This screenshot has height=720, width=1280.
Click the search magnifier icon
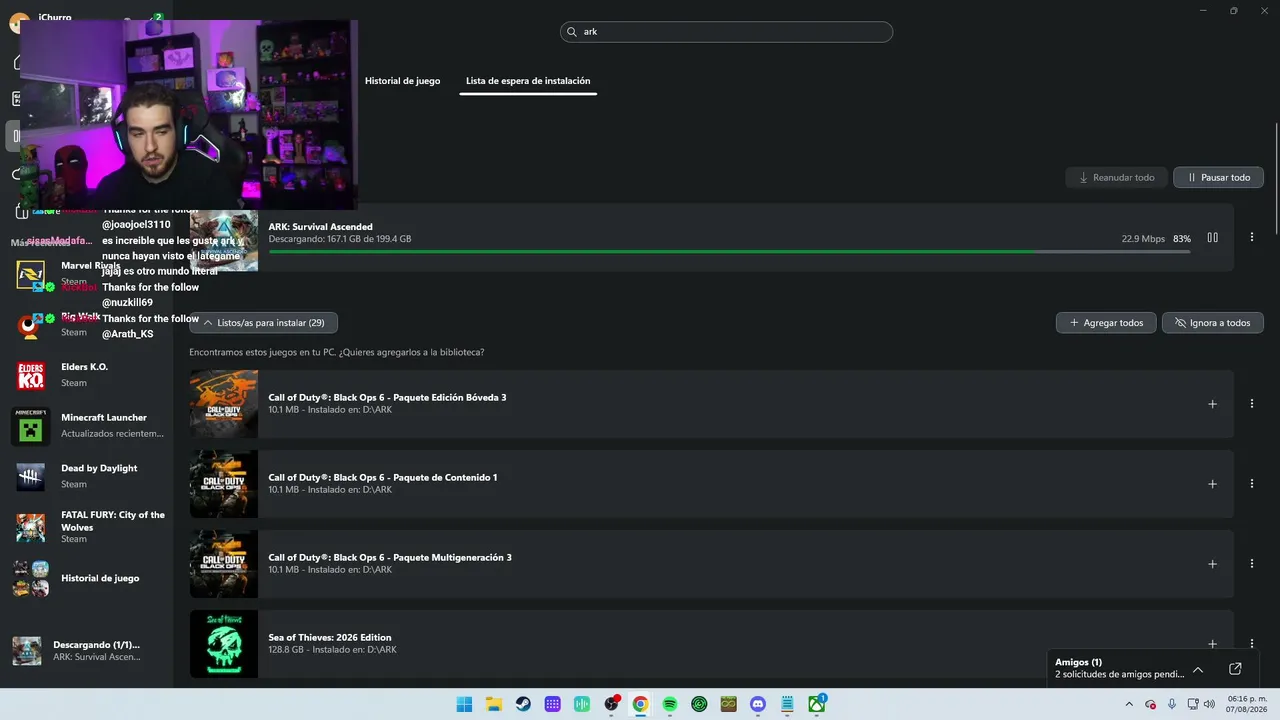tap(572, 32)
